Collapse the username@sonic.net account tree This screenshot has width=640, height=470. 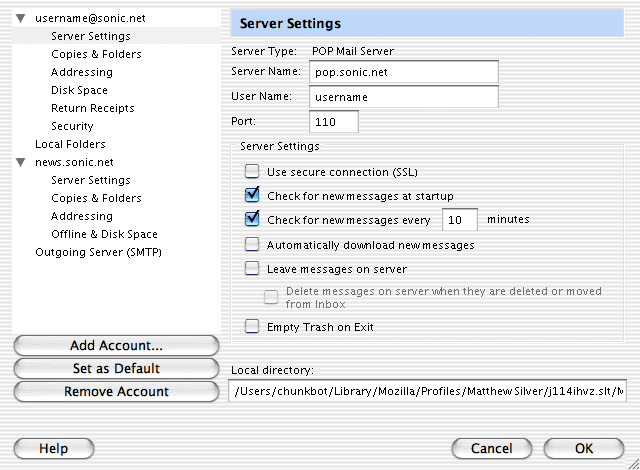click(21, 18)
